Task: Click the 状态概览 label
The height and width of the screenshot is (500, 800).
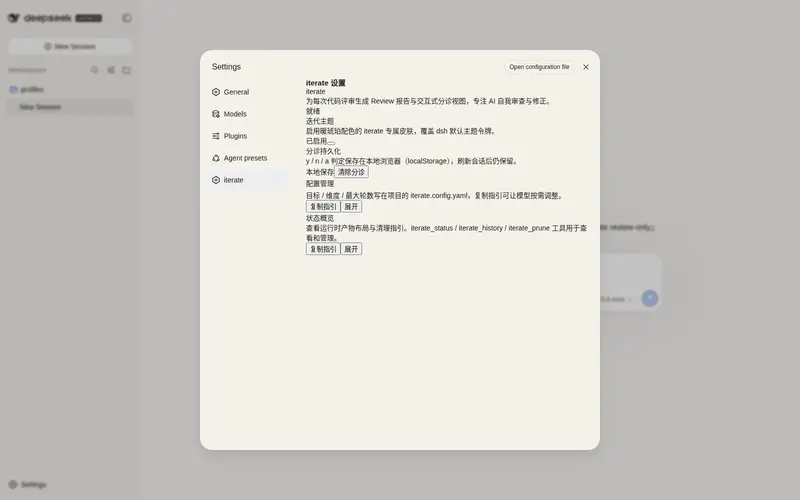Action: (320, 218)
